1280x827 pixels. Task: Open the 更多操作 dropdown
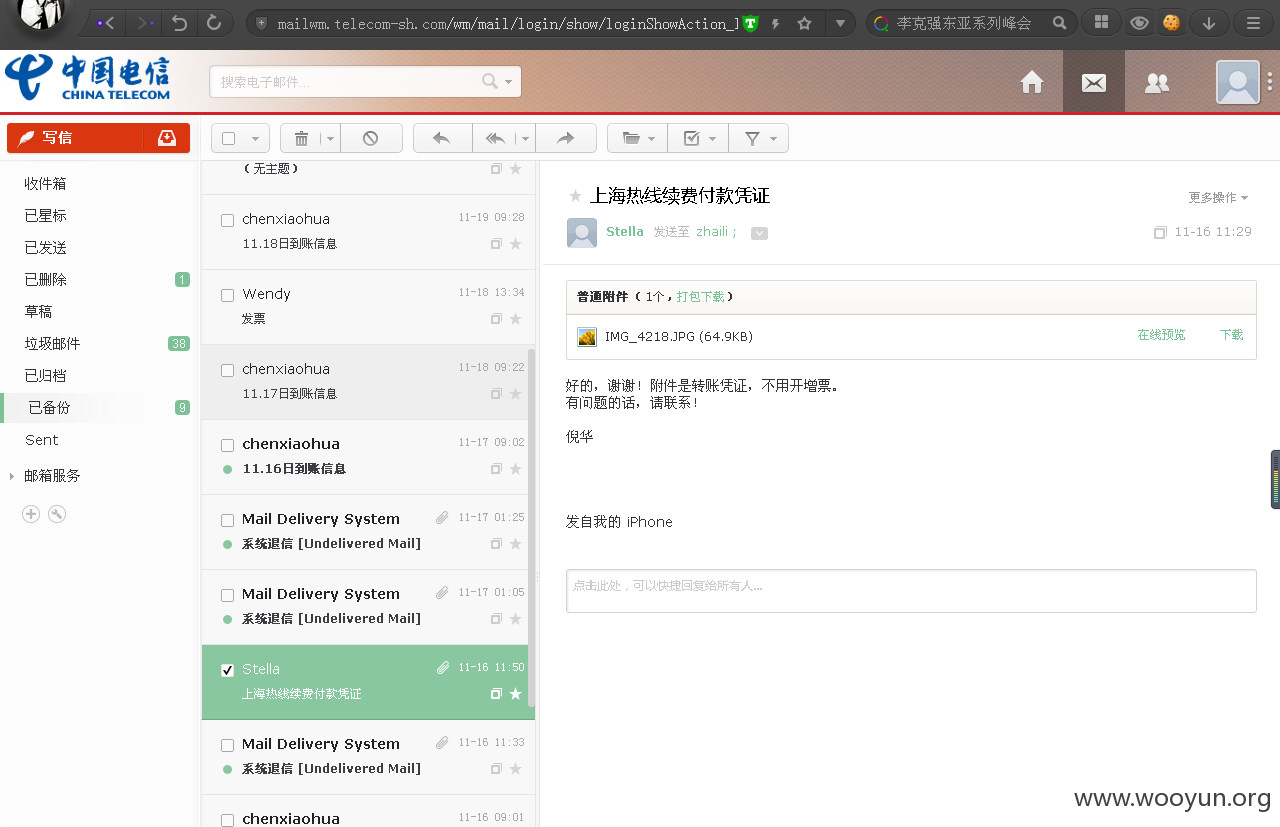tap(1218, 198)
